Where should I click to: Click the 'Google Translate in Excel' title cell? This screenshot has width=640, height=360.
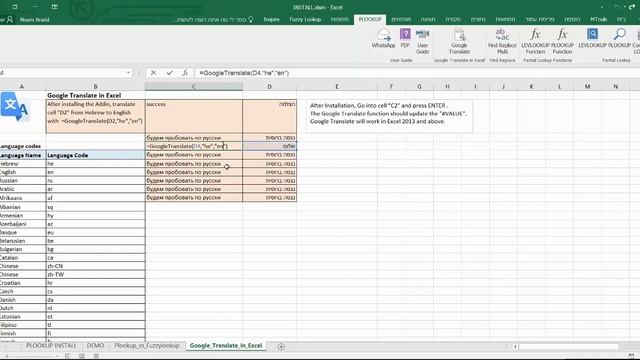(96, 95)
